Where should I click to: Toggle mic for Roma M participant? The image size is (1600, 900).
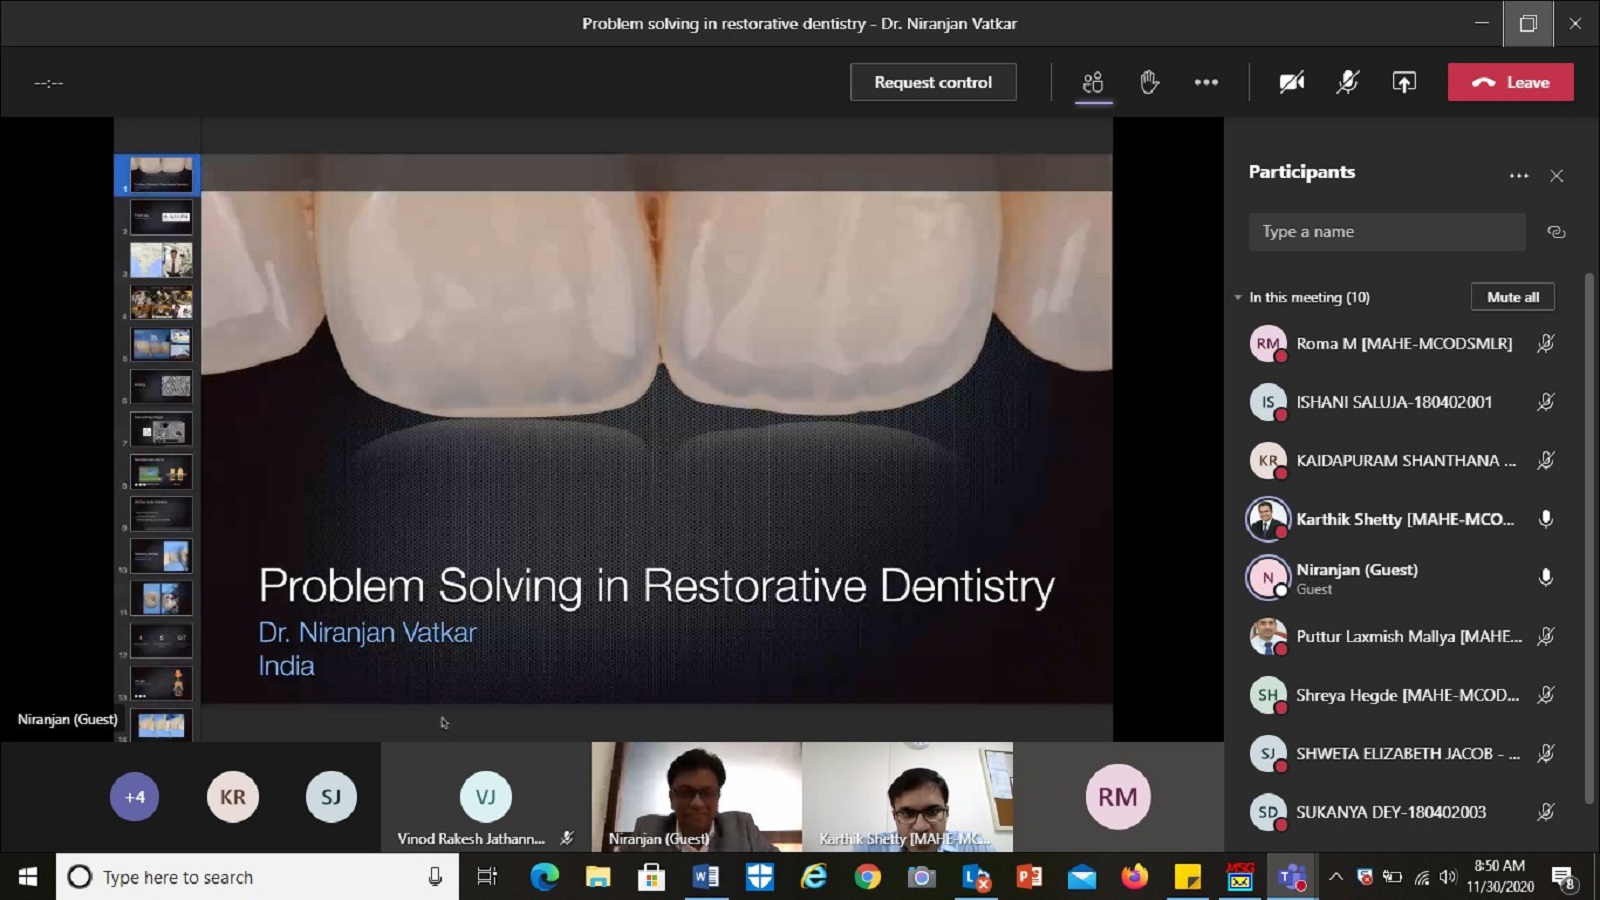click(1545, 344)
